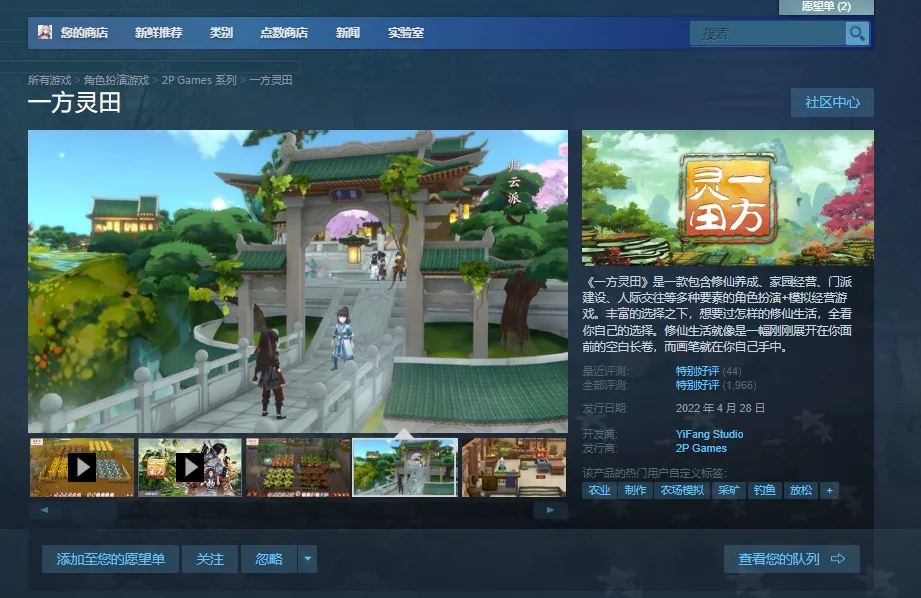Open 新鲜推荐 menu
Image resolution: width=921 pixels, height=598 pixels.
point(159,33)
